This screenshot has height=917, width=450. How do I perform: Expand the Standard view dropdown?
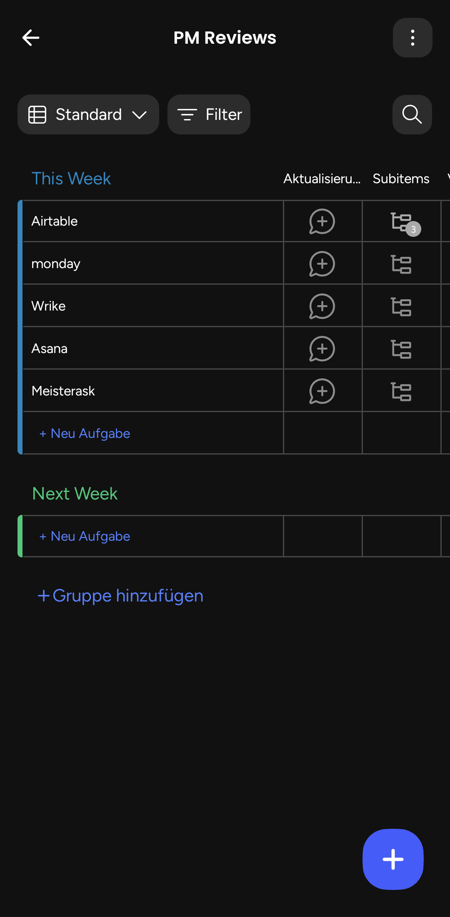88,115
